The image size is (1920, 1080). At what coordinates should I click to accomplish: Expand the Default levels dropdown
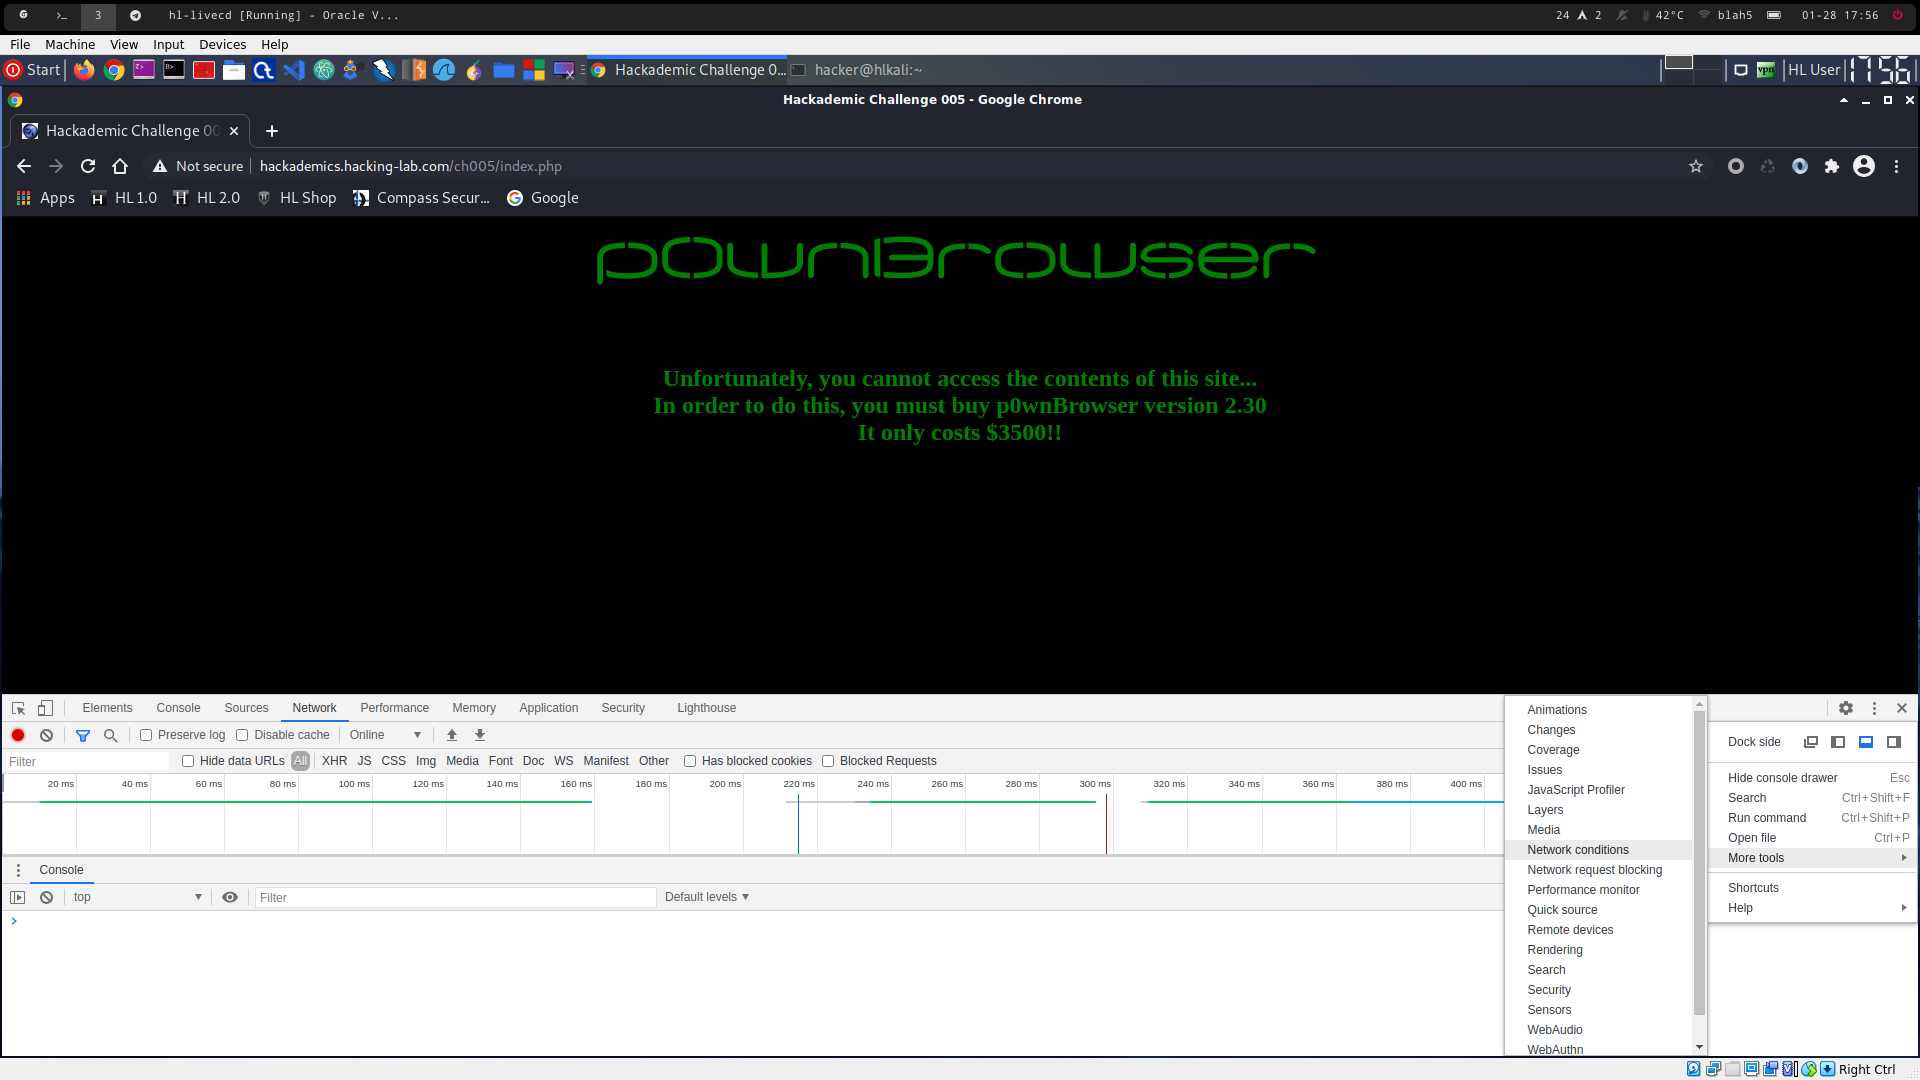pyautogui.click(x=706, y=897)
